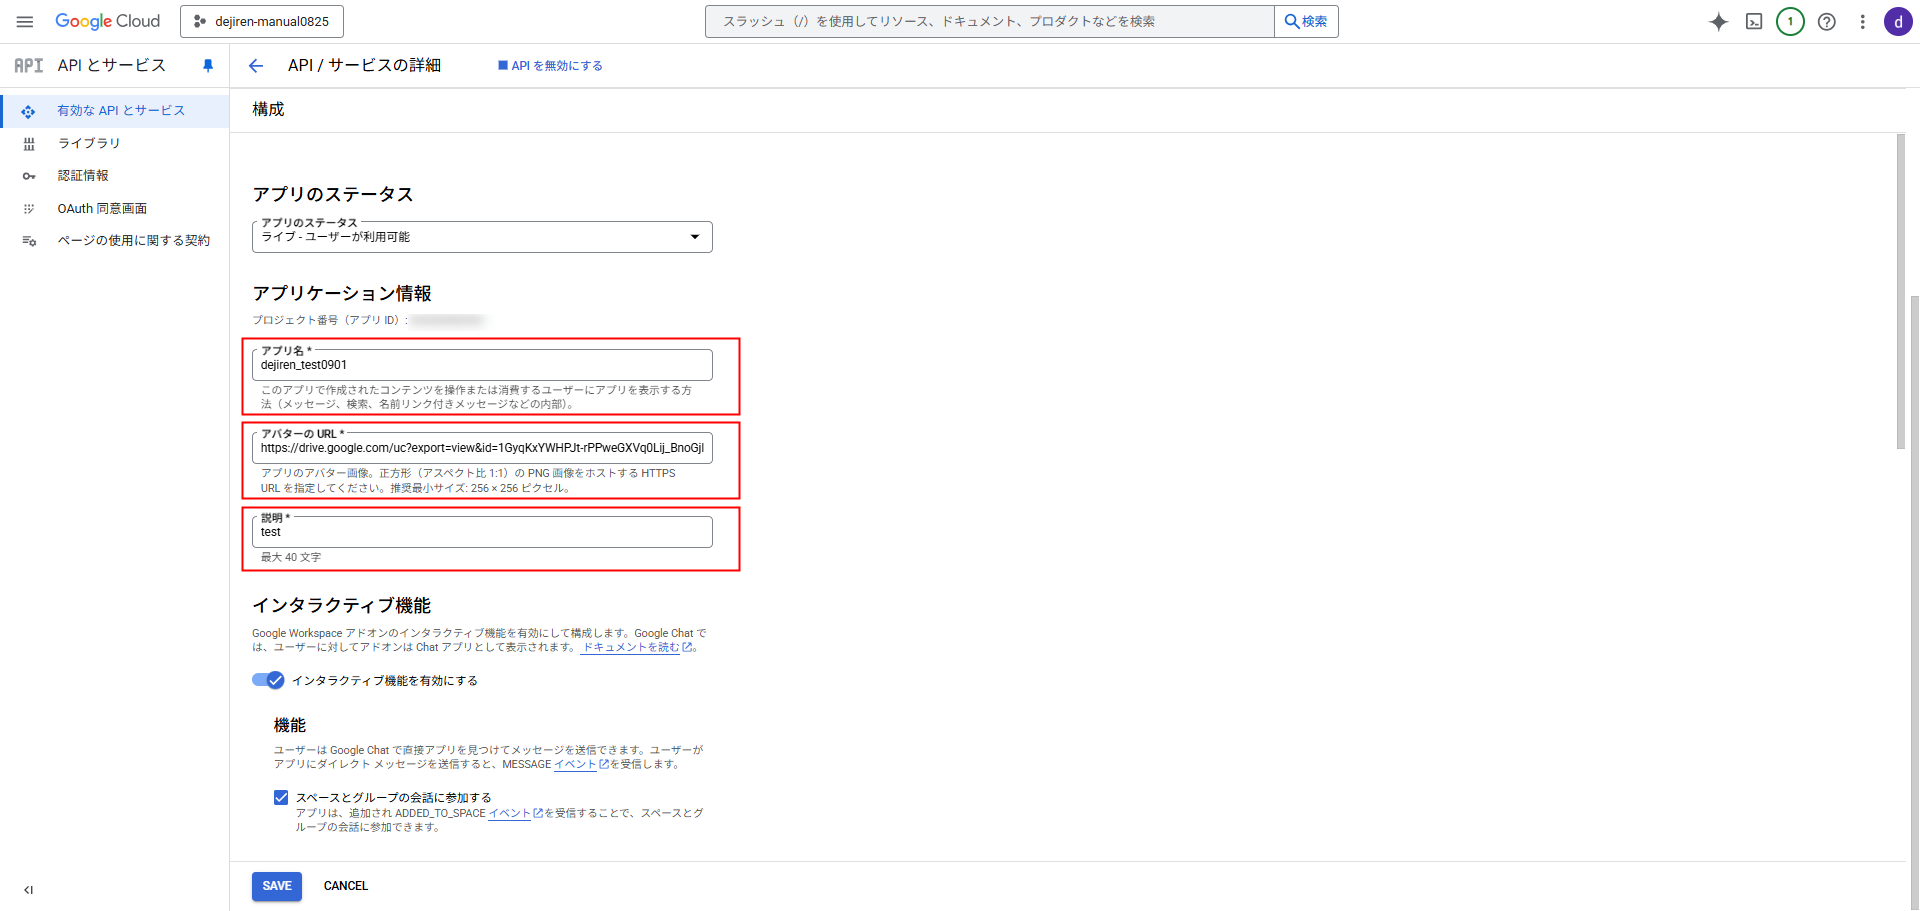The image size is (1920, 911).
Task: Click the Gemini sparkle icon
Action: pos(1718,22)
